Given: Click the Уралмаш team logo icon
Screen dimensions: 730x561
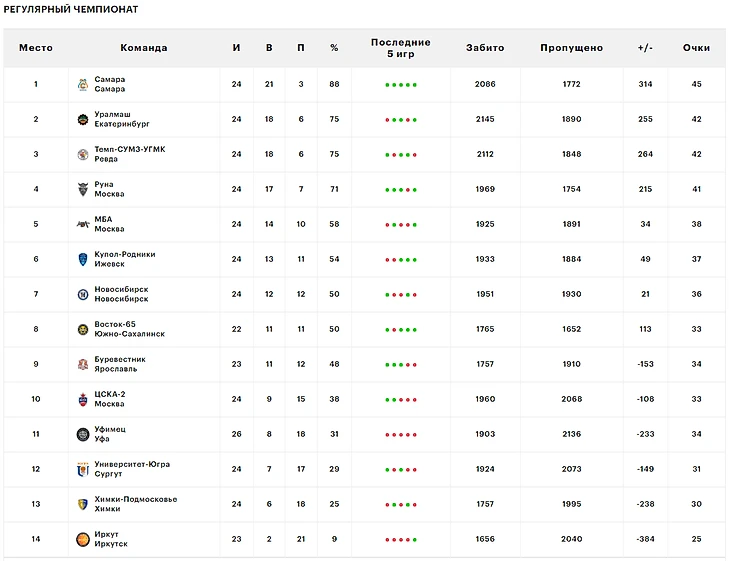Looking at the screenshot, I should click(x=83, y=120).
